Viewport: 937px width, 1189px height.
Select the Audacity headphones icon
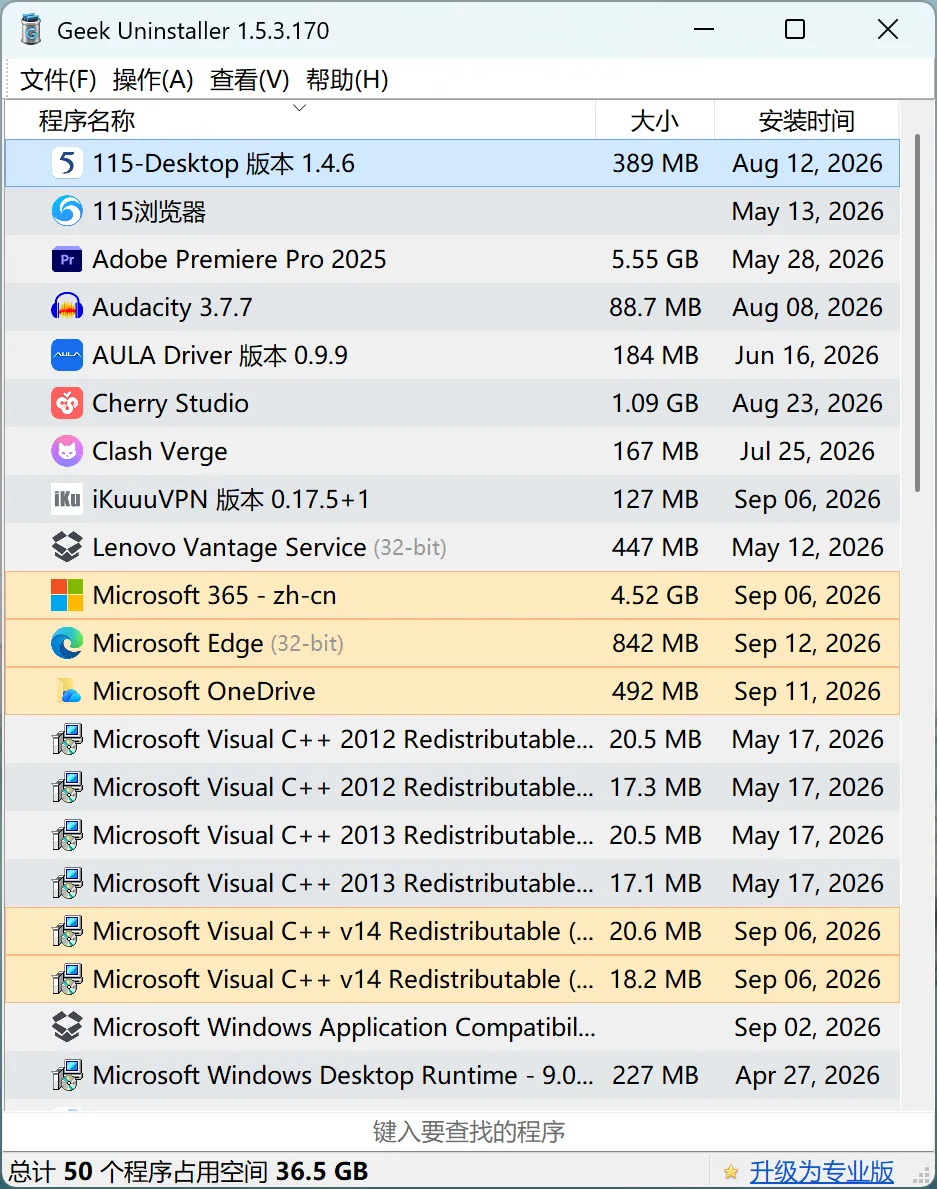(x=67, y=307)
